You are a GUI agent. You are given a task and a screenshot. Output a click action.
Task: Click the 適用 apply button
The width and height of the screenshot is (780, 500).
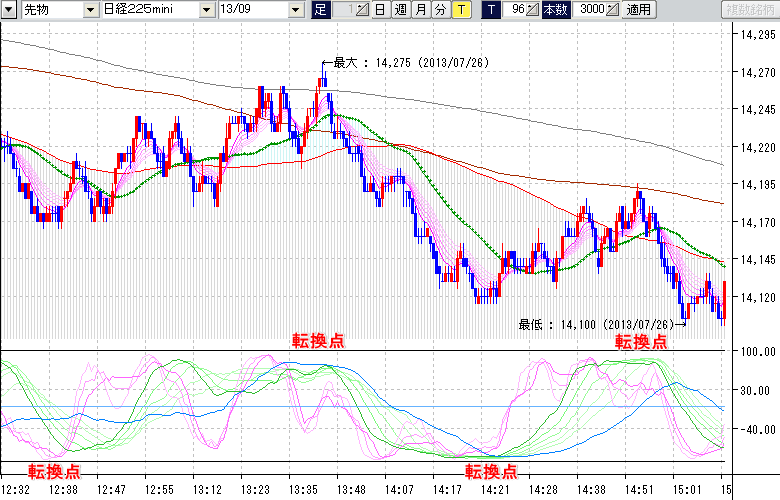click(638, 10)
